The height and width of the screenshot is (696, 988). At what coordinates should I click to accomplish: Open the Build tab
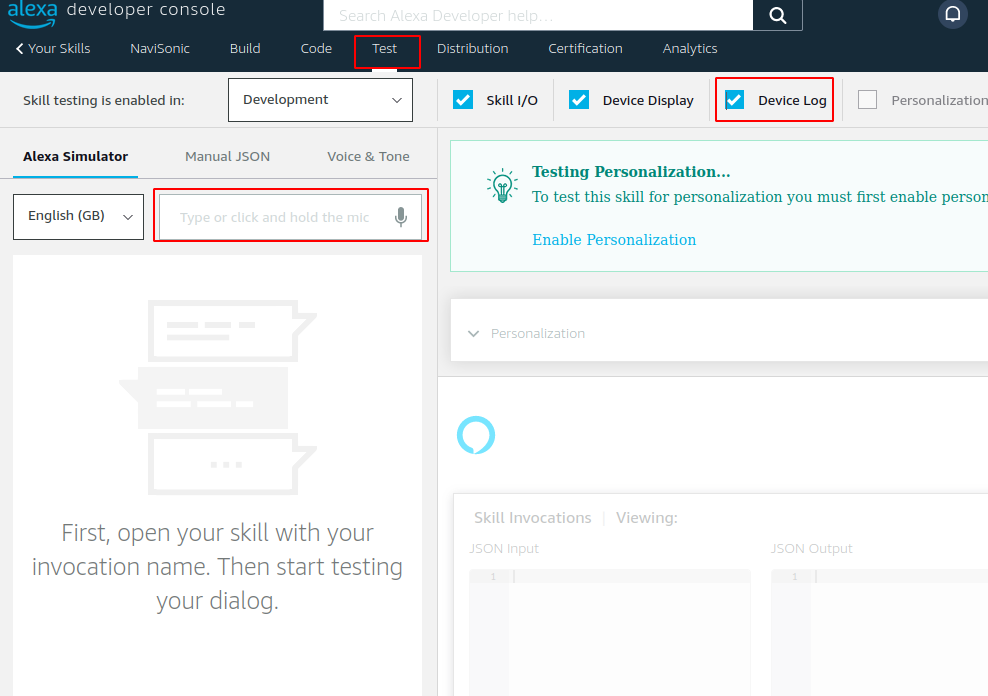[x=245, y=48]
